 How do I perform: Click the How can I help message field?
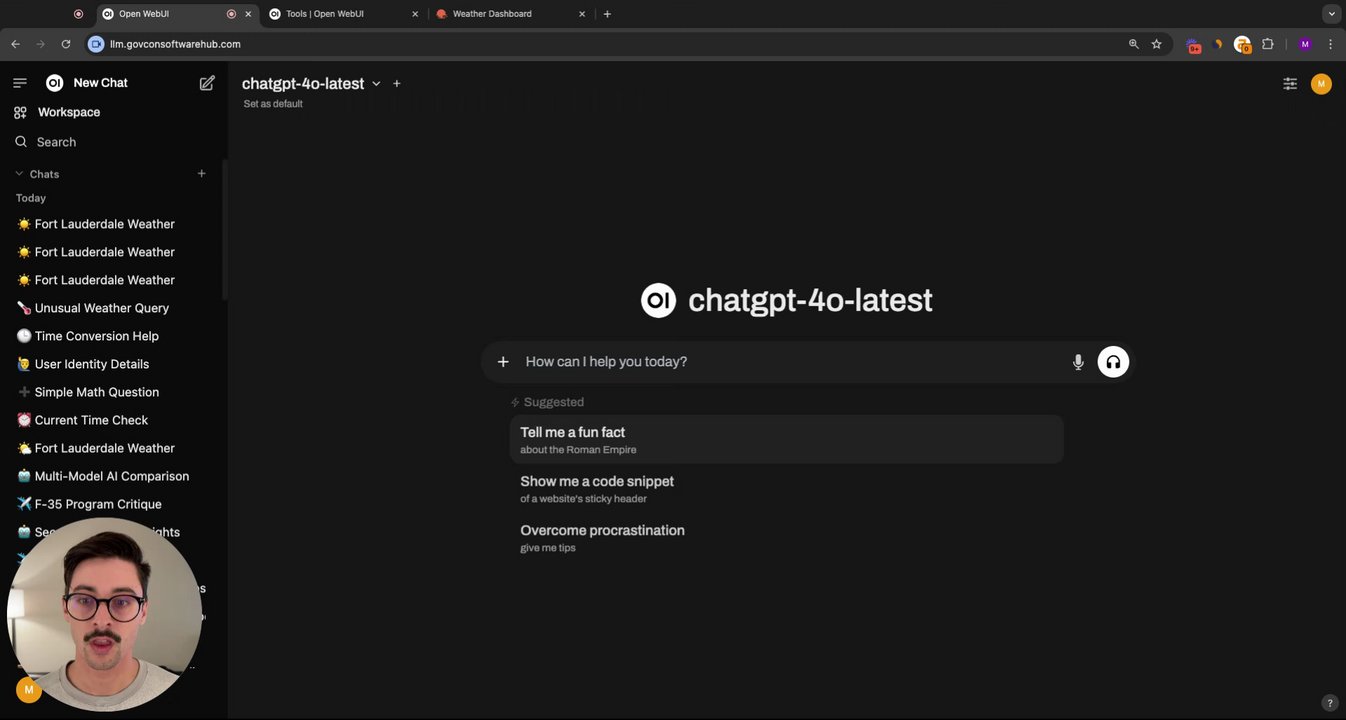pyautogui.click(x=790, y=362)
